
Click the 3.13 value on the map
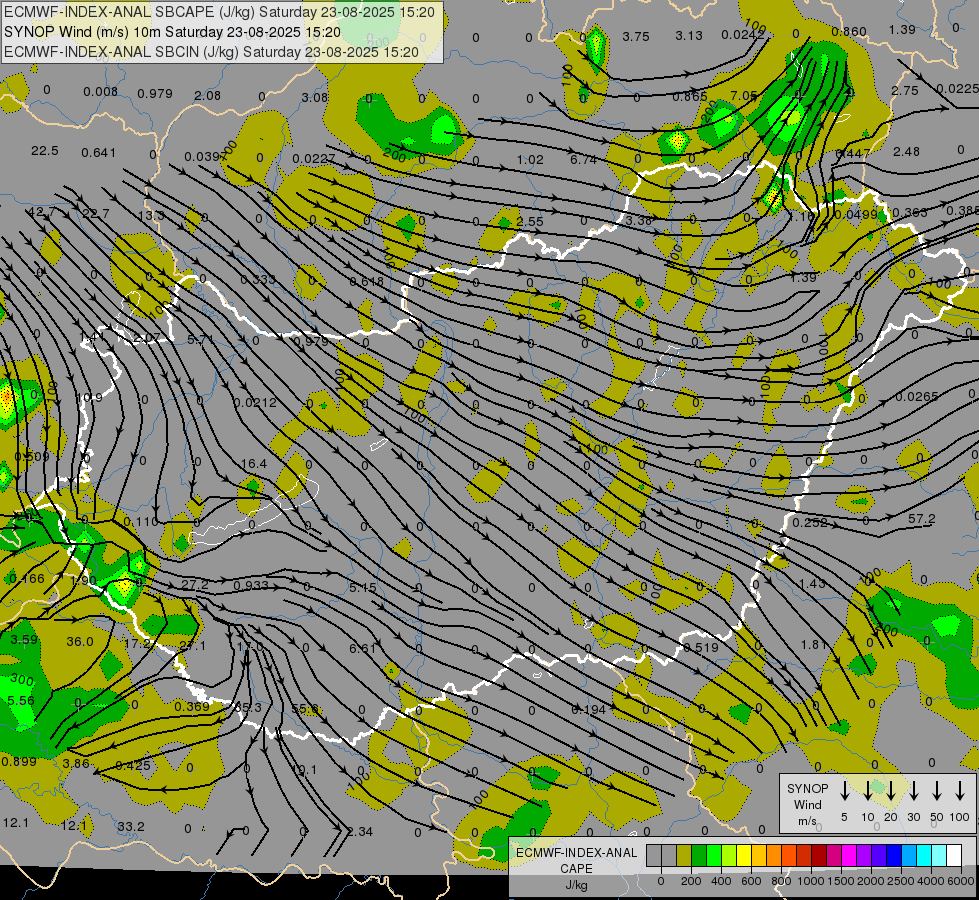(x=689, y=36)
